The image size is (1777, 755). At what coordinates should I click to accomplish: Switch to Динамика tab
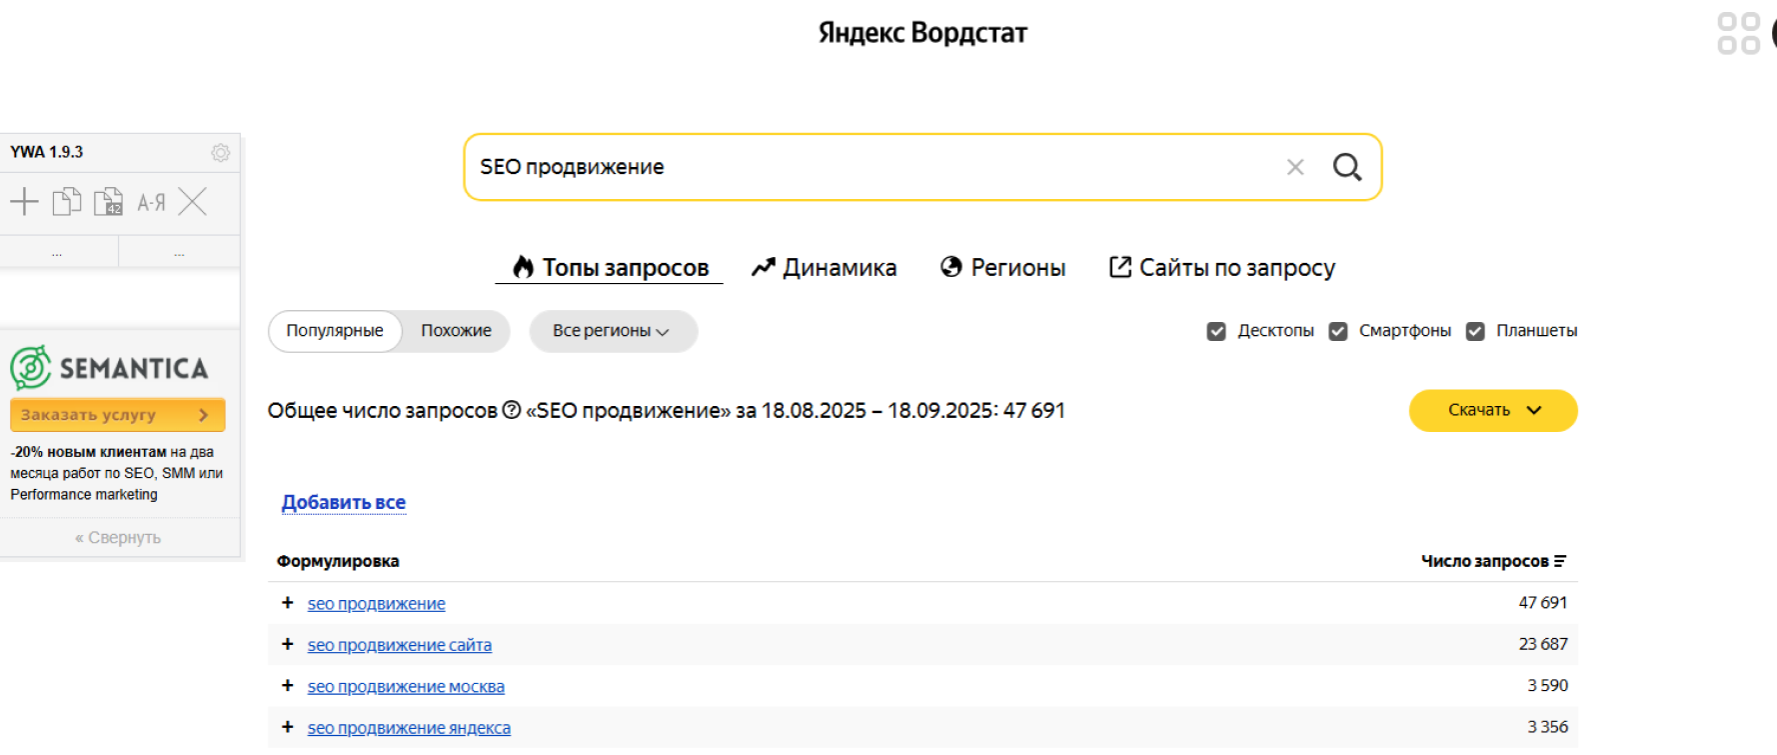(824, 267)
